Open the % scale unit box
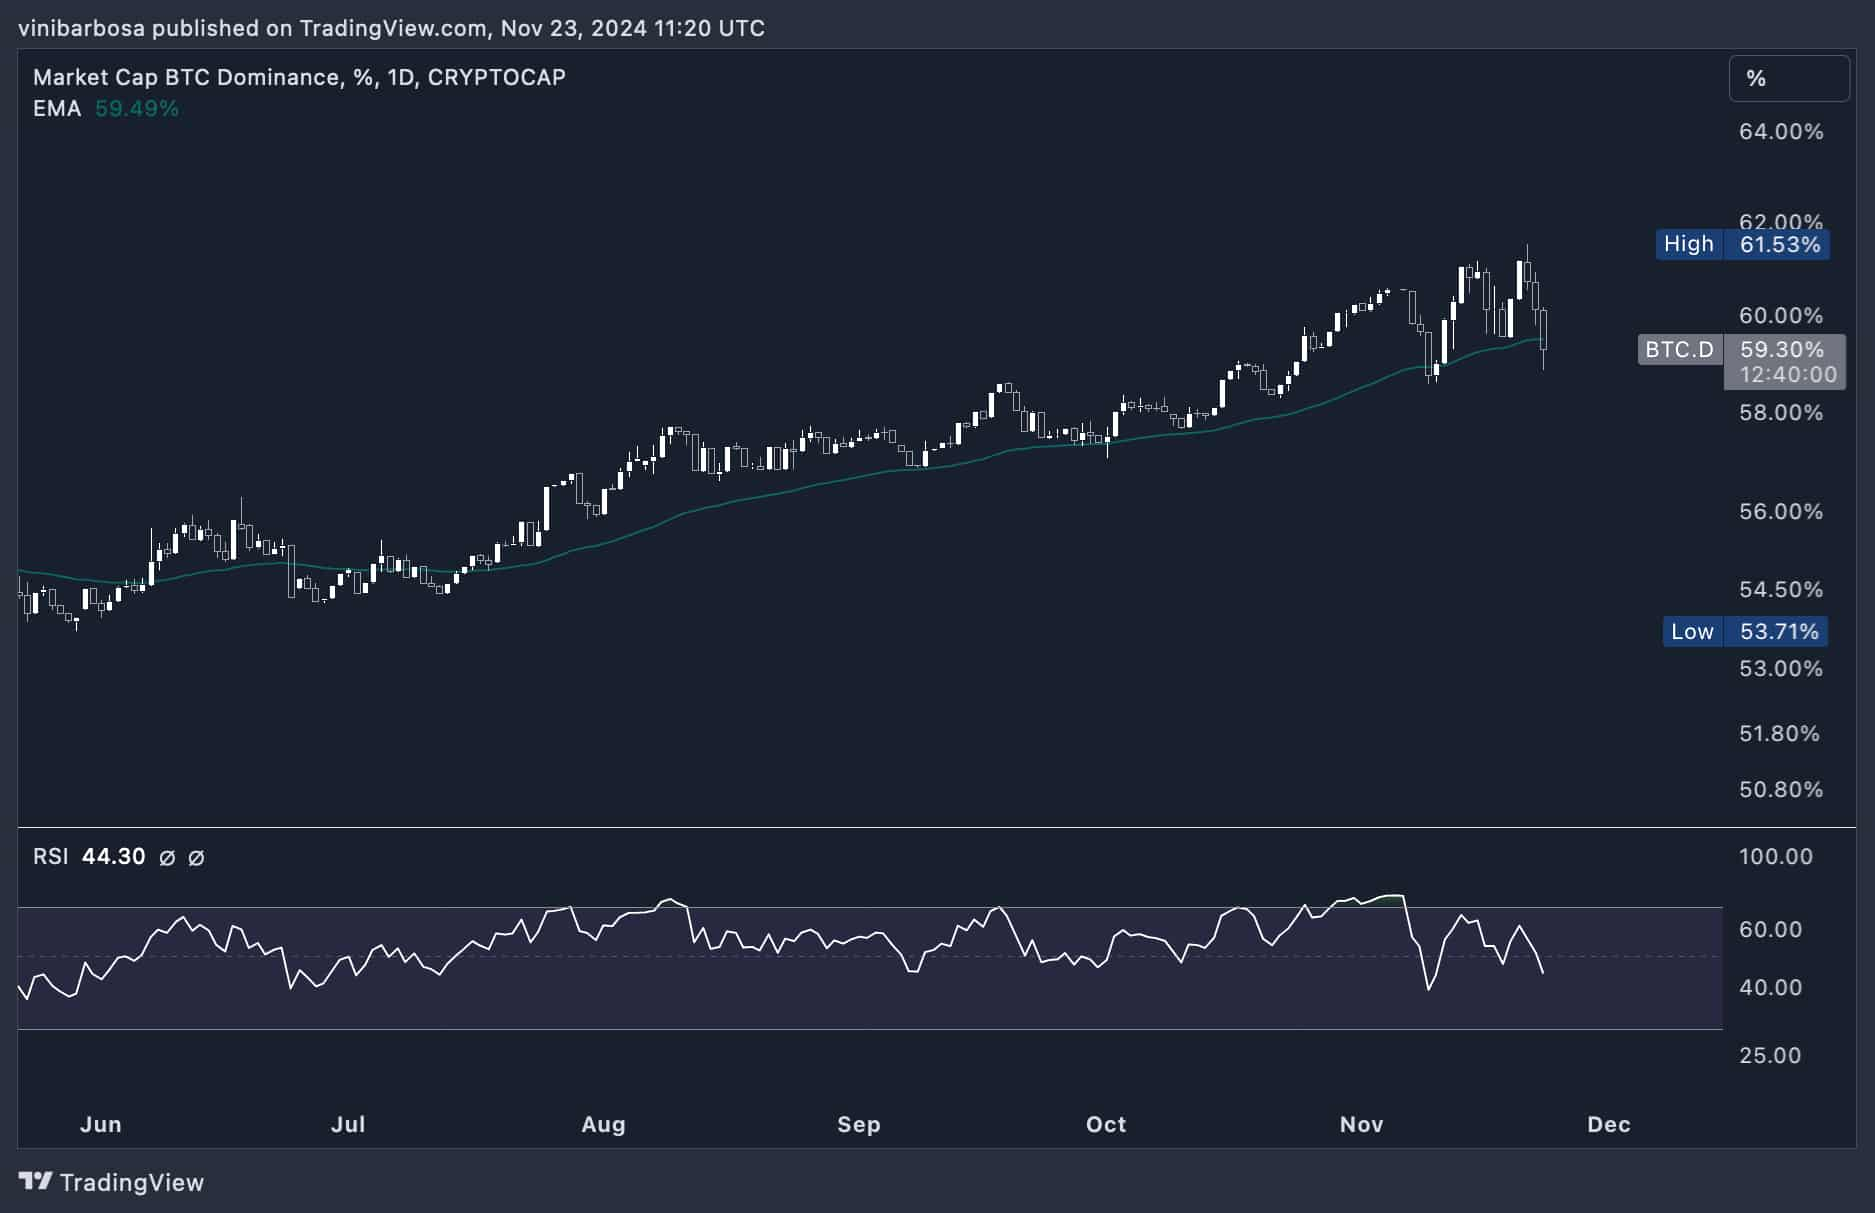1875x1213 pixels. tap(1789, 78)
